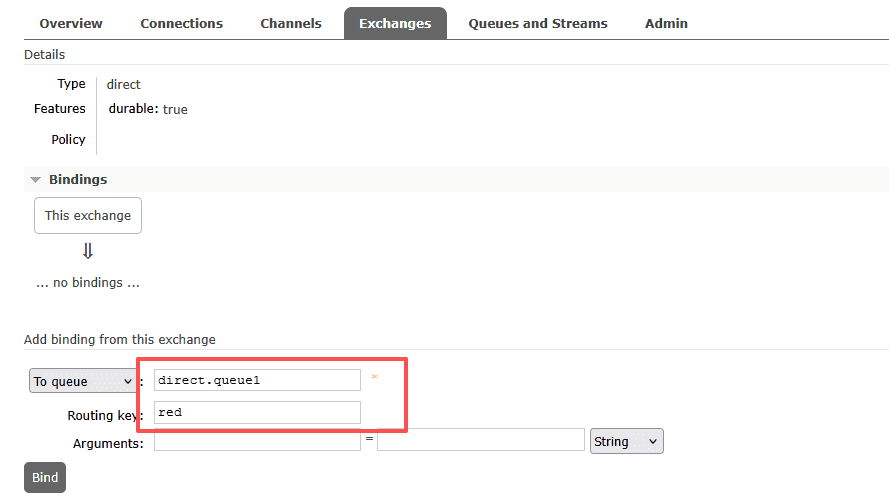Open the Queues and Streams tab
889x499 pixels.
pos(538,23)
